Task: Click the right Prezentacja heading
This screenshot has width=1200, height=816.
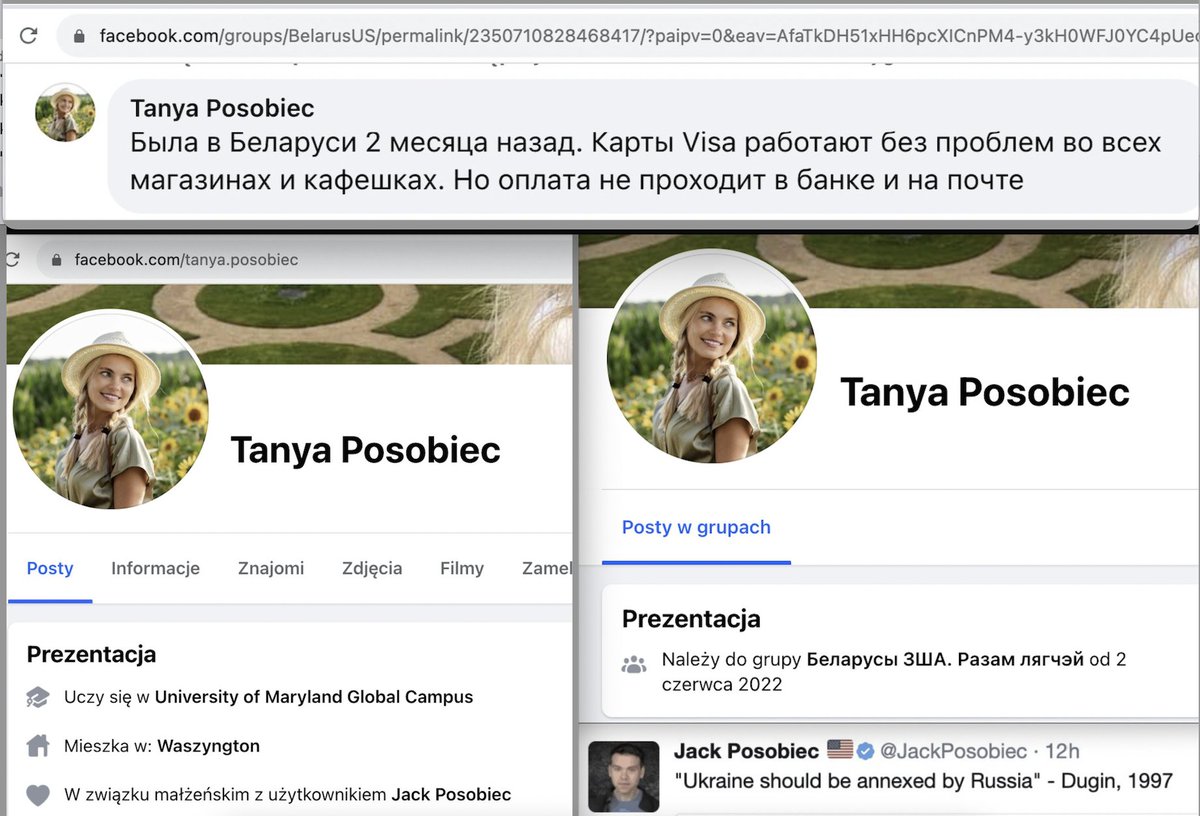Action: (691, 619)
